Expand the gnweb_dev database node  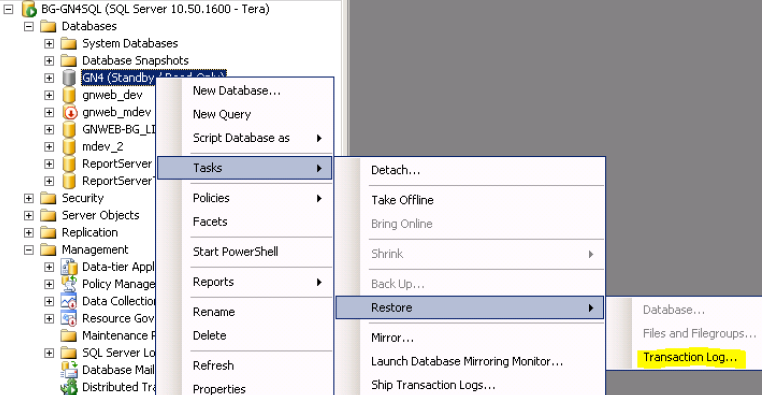49,95
